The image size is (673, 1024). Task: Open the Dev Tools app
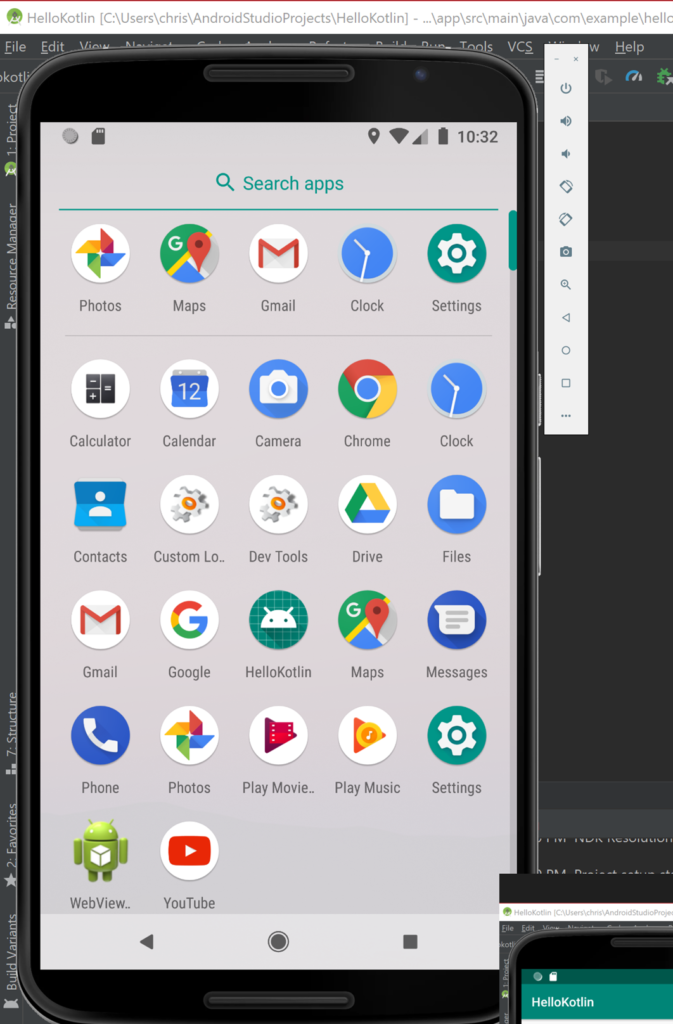pos(278,504)
